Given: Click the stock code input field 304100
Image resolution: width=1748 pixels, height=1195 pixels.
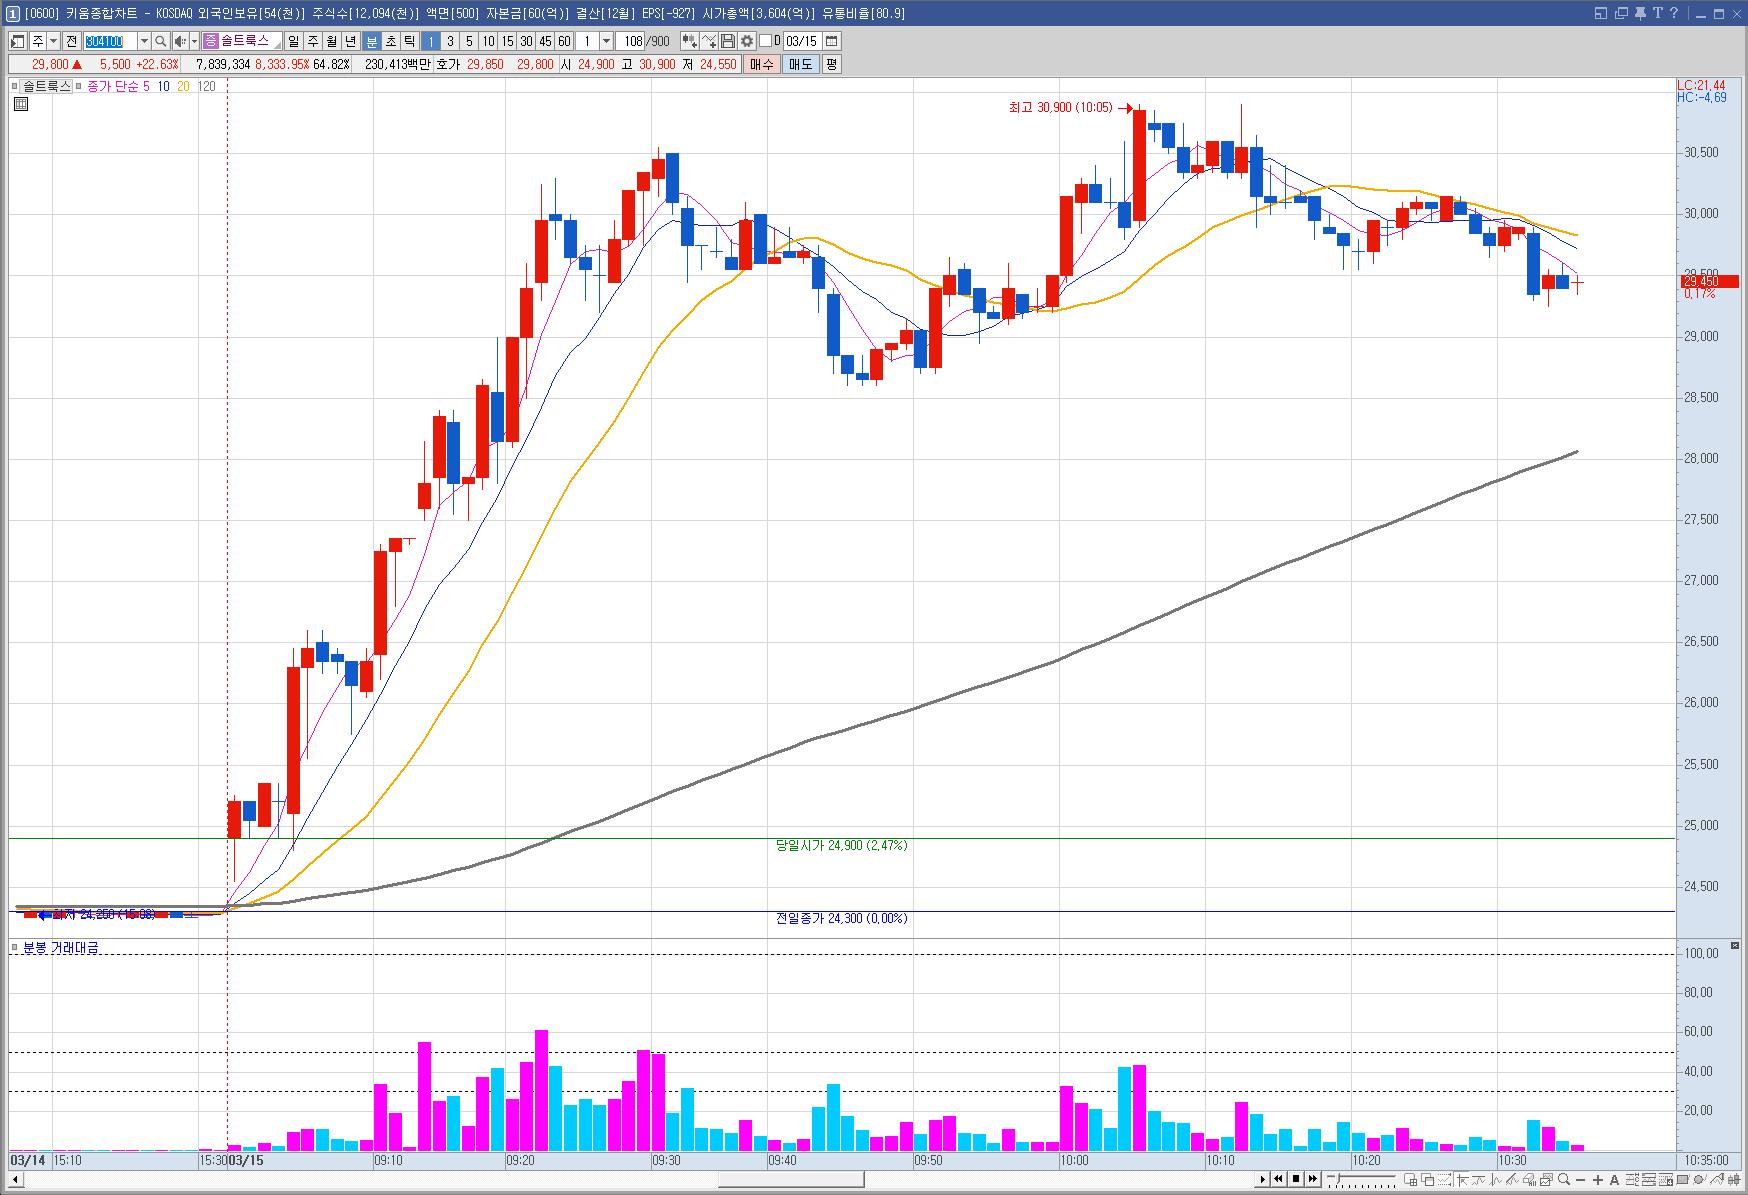Looking at the screenshot, I should [x=110, y=41].
